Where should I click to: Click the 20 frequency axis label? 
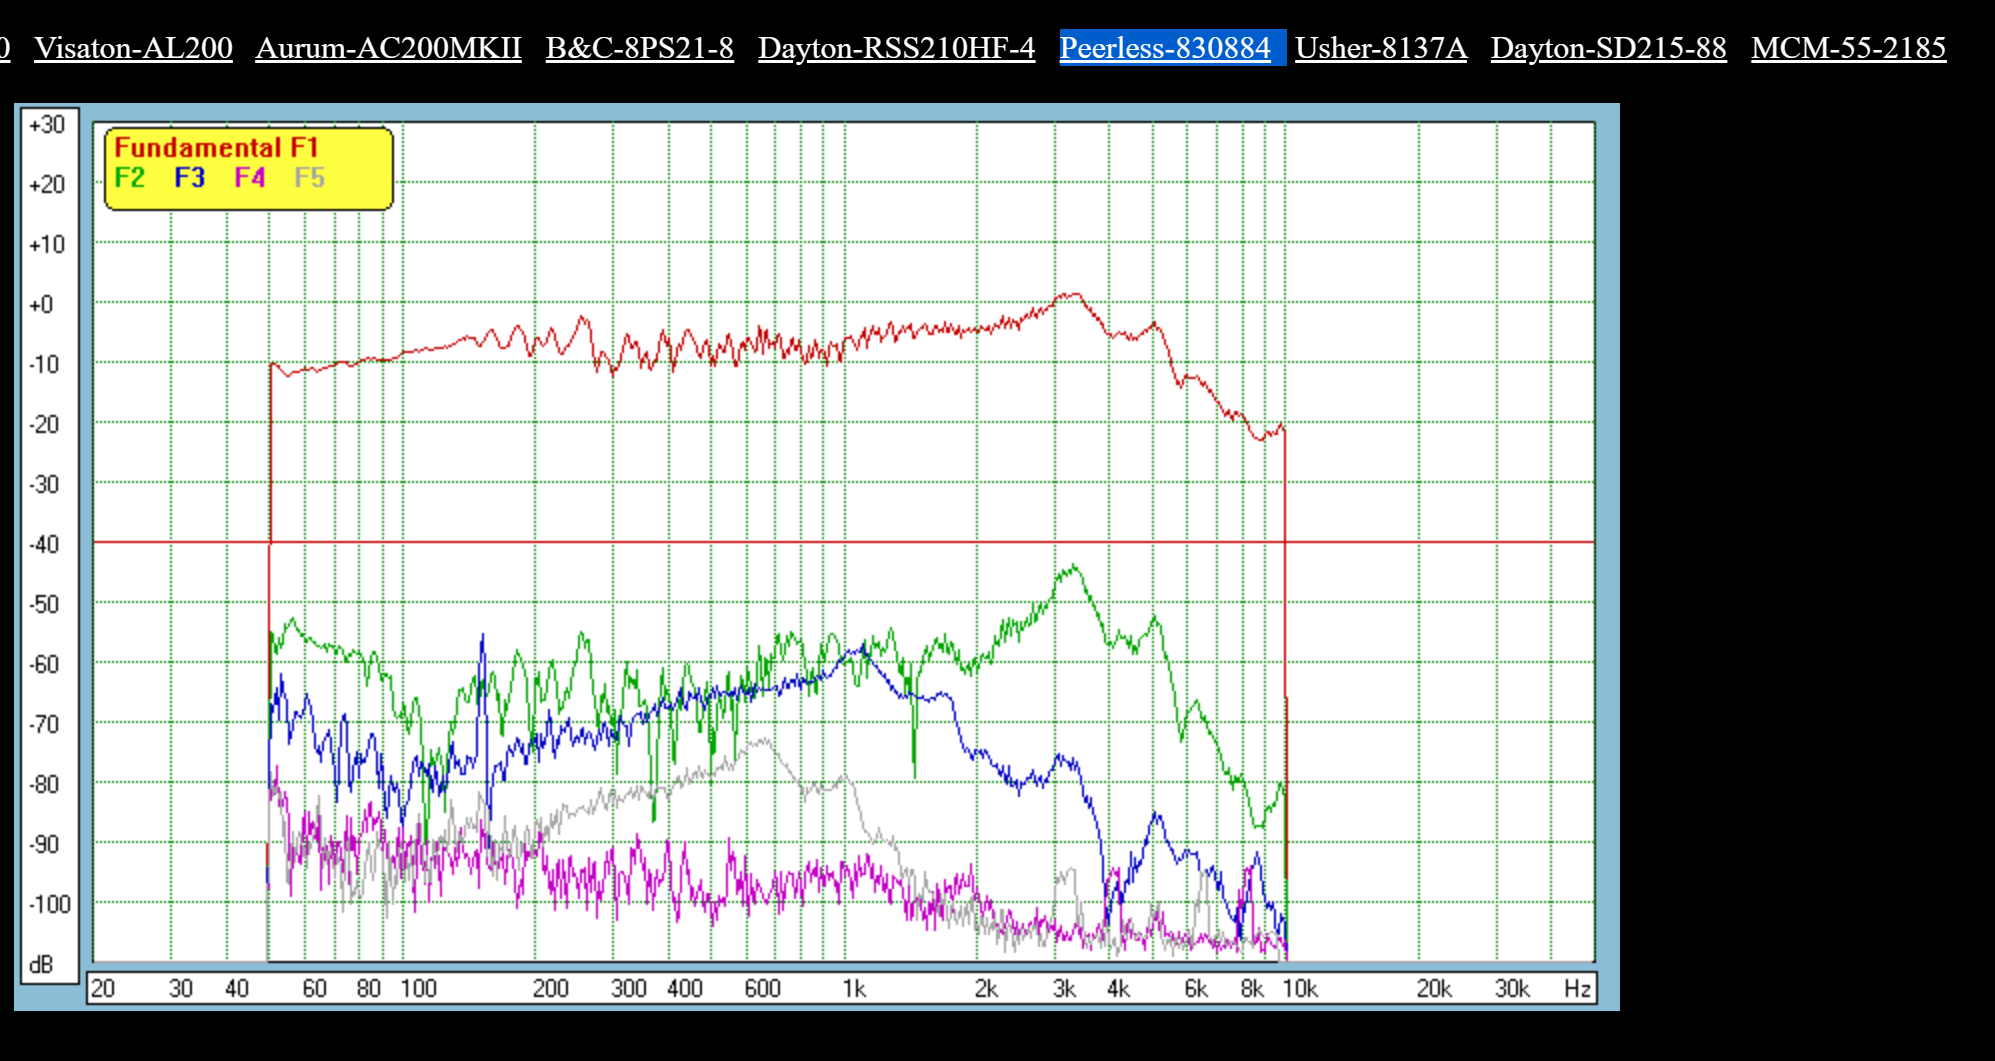(x=103, y=989)
